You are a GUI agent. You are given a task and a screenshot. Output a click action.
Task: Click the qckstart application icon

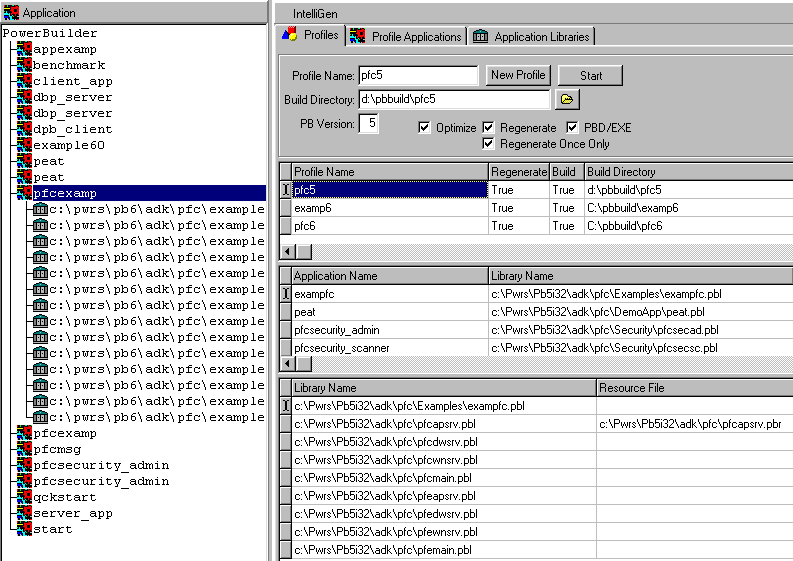pyautogui.click(x=24, y=497)
